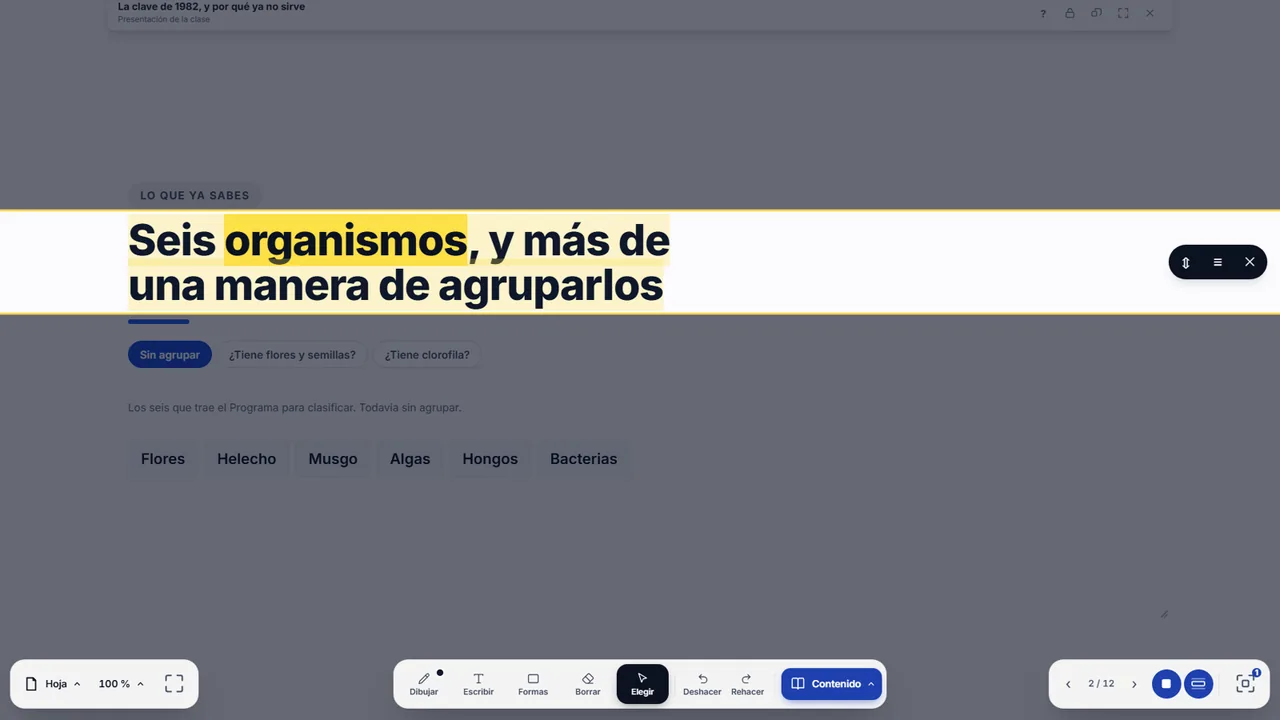Close the reading strip with its X
Image resolution: width=1280 pixels, height=720 pixels.
click(1250, 262)
